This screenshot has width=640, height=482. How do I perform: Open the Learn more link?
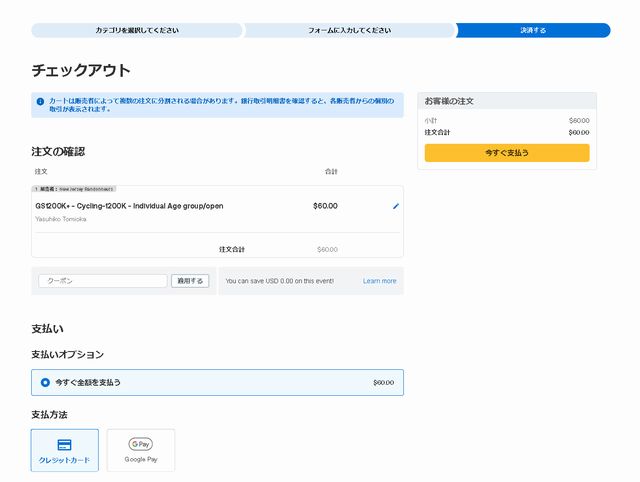(379, 281)
